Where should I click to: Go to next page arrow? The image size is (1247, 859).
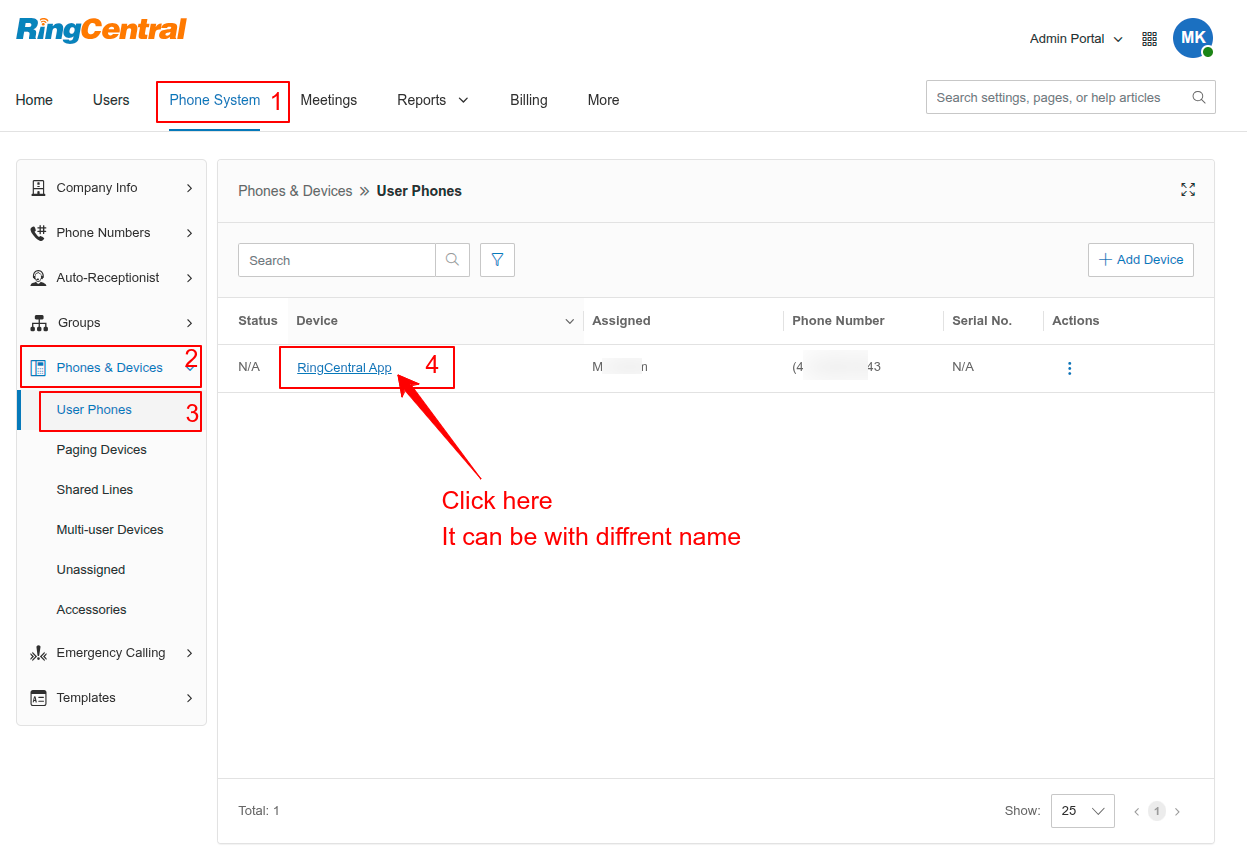click(1177, 811)
